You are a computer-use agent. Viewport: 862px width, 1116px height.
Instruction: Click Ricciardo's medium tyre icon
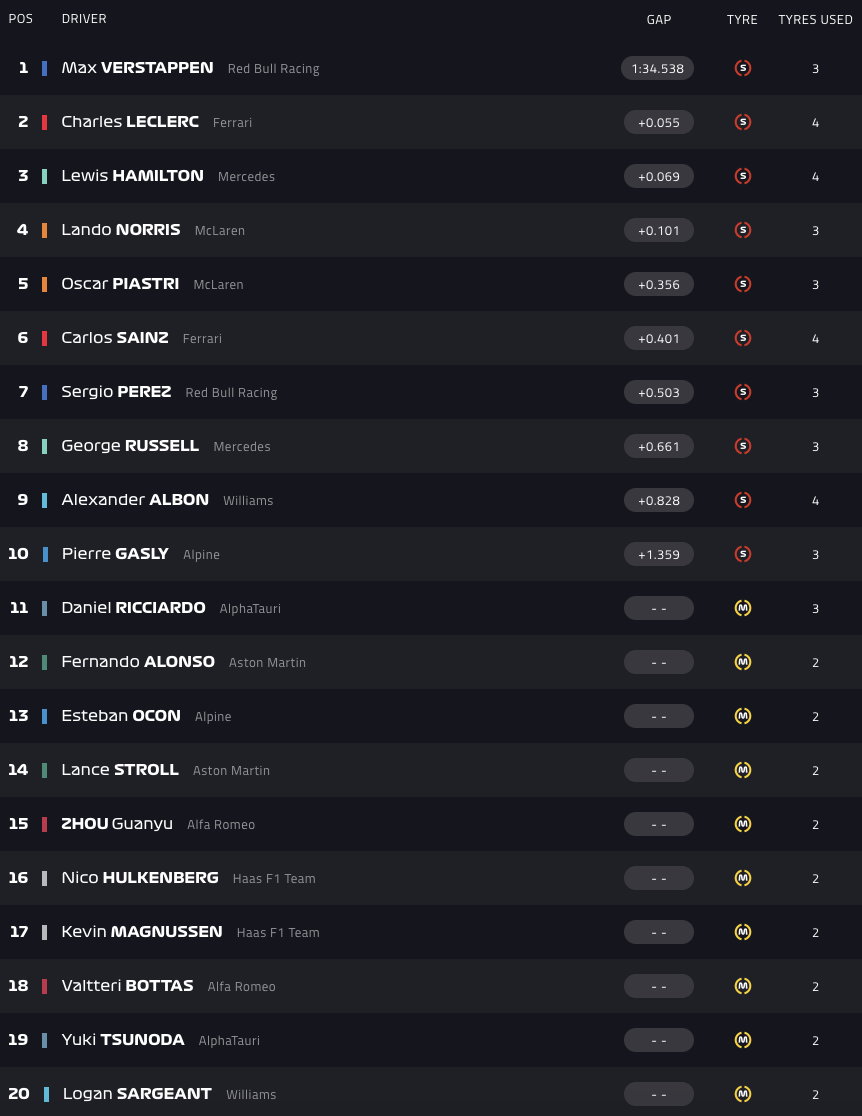(x=742, y=608)
